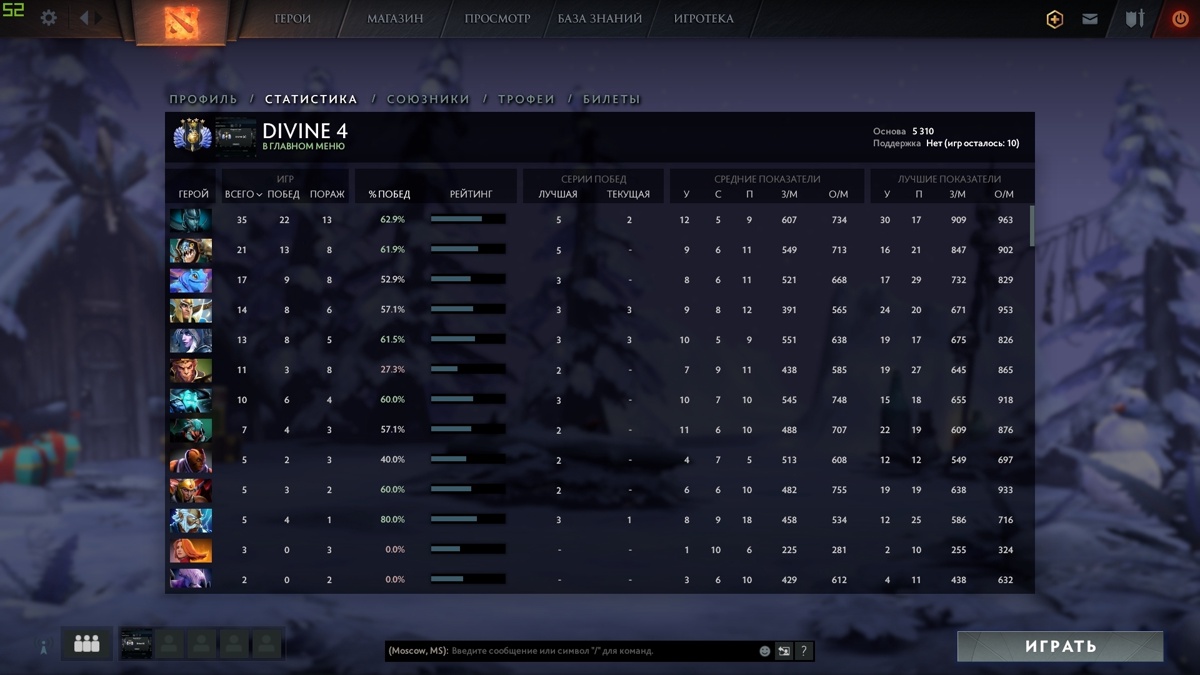
Task: Click the player avatar in party bar
Action: [136, 644]
